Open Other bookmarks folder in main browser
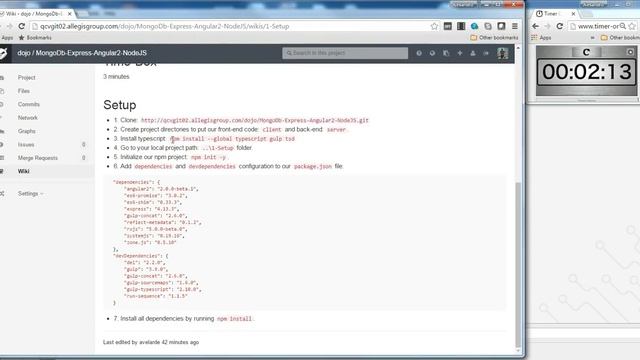 tap(494, 38)
